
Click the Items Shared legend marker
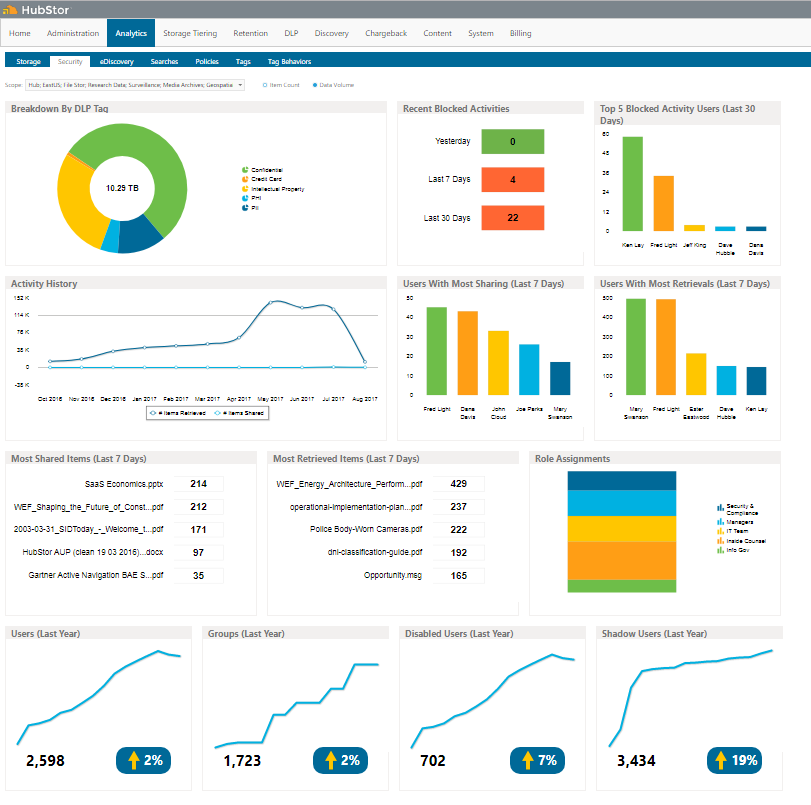(x=218, y=413)
